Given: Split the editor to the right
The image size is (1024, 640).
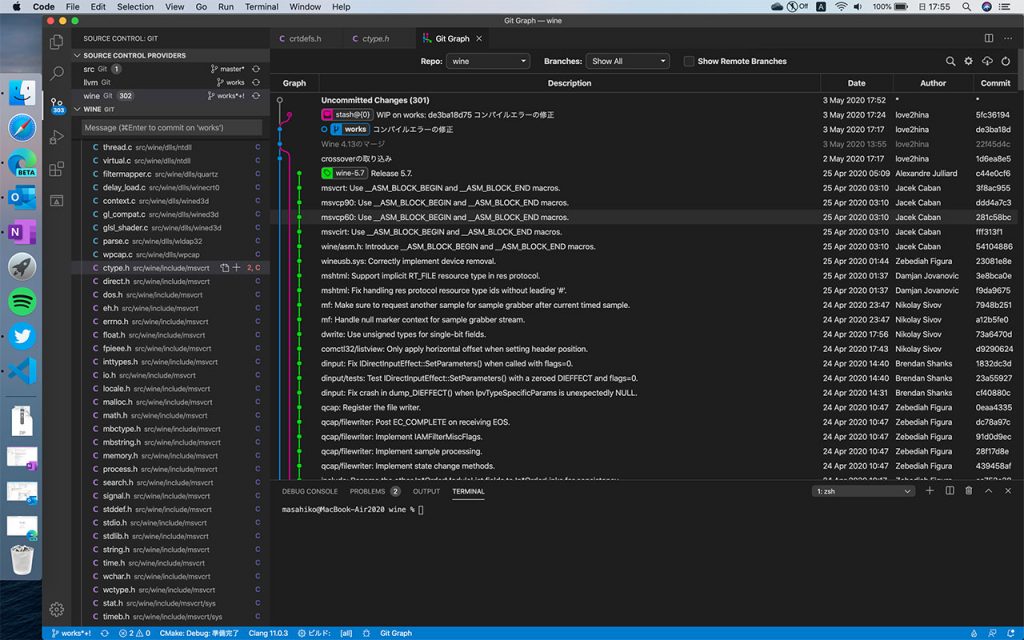Looking at the screenshot, I should click(x=989, y=39).
